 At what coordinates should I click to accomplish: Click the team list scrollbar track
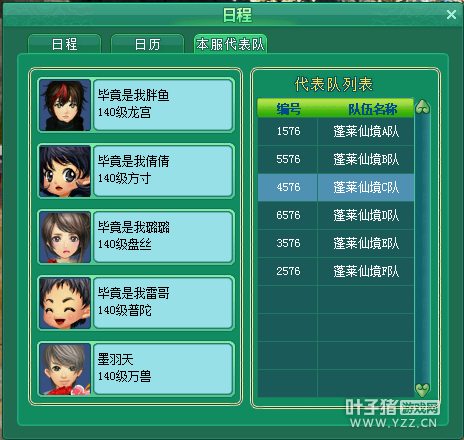click(x=422, y=248)
